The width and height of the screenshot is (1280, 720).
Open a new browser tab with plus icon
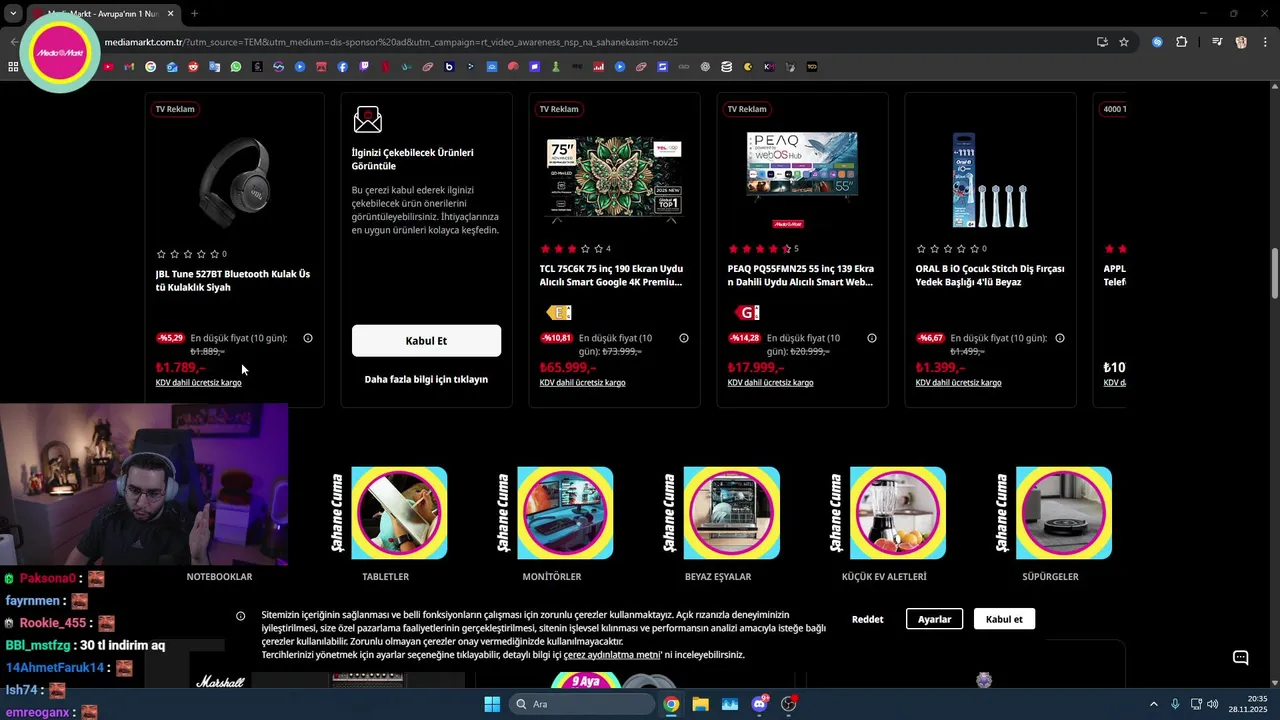pyautogui.click(x=194, y=13)
